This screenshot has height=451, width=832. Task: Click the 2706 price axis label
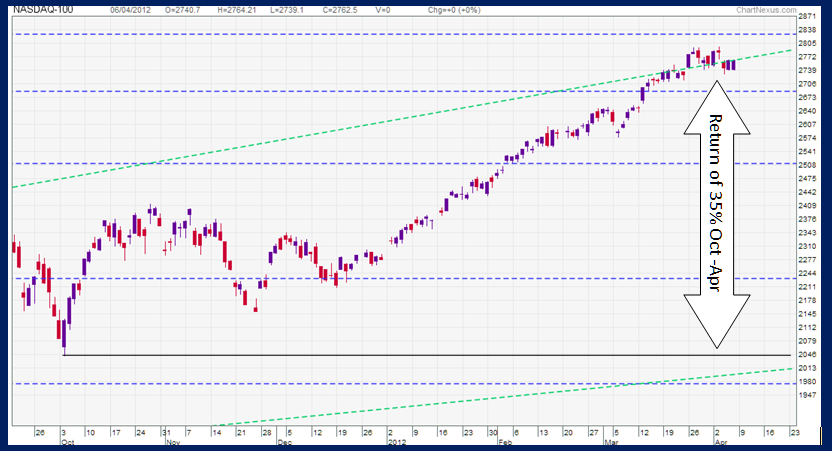(x=807, y=84)
